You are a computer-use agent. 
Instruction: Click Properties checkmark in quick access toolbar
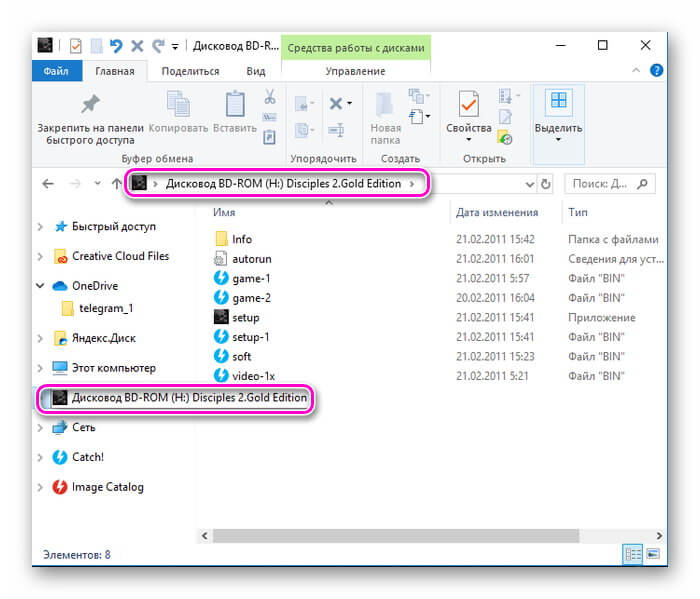click(x=76, y=46)
